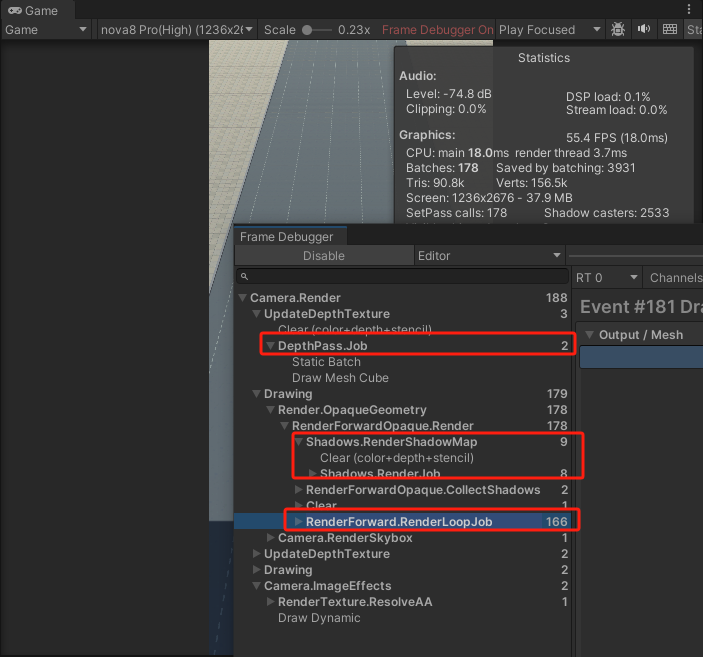Screen dimensions: 703x657
Task: Click the partly visible Stats button
Action: (694, 30)
